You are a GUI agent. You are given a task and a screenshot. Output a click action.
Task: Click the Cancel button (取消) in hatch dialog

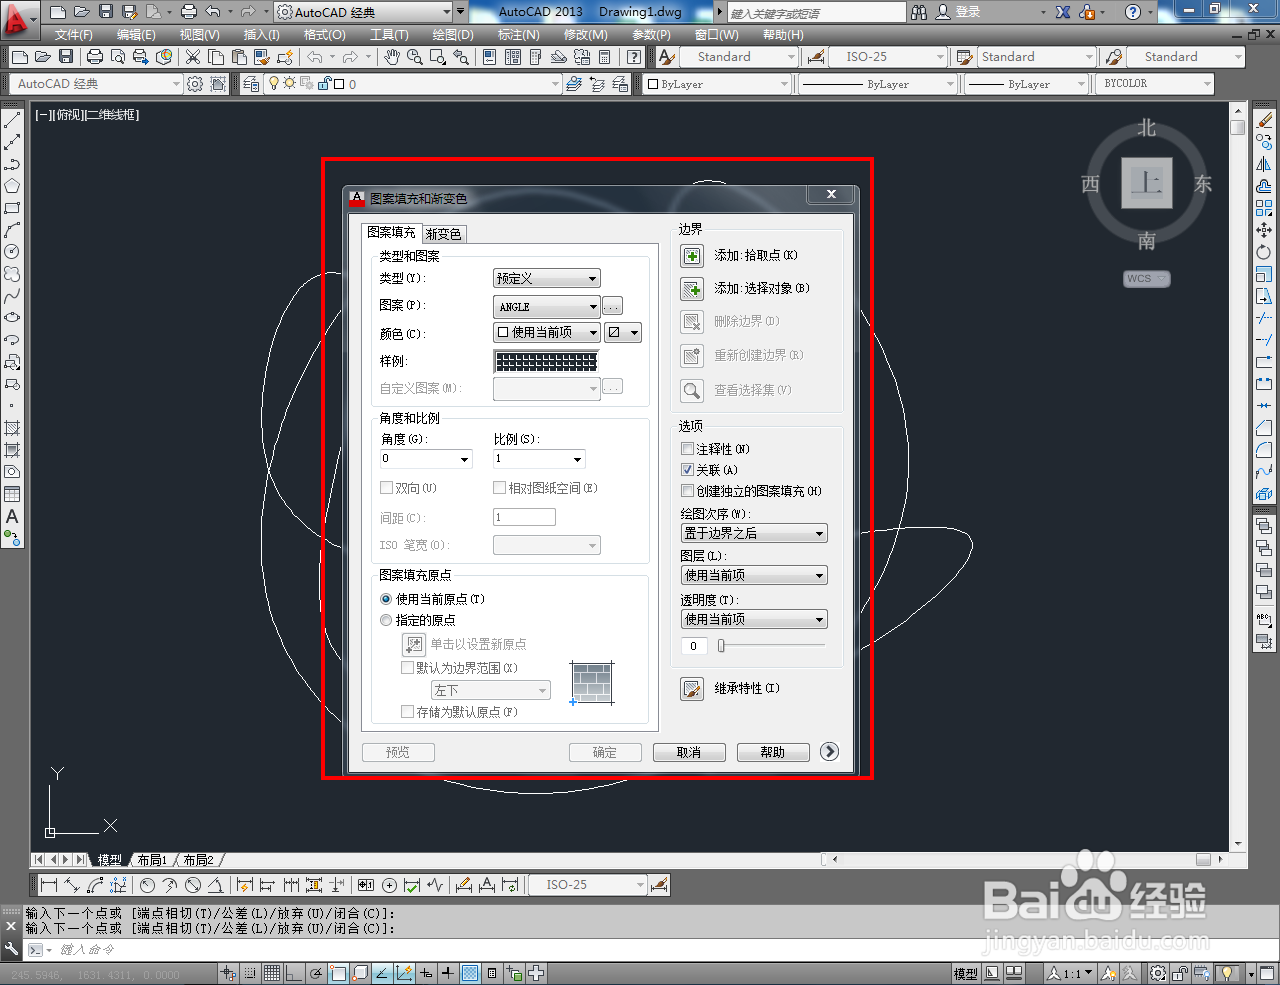click(689, 752)
